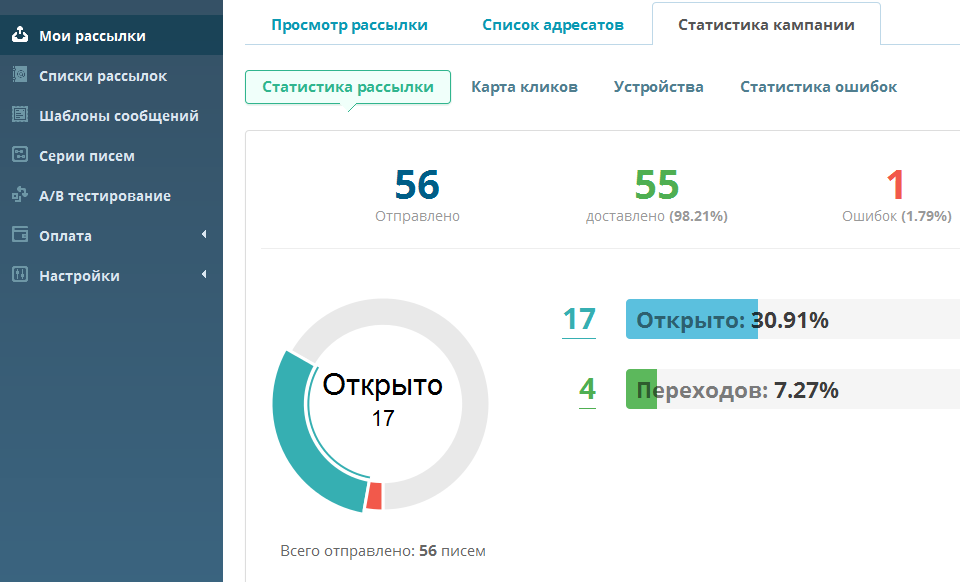
Task: Click the opened count link 17
Action: click(579, 319)
